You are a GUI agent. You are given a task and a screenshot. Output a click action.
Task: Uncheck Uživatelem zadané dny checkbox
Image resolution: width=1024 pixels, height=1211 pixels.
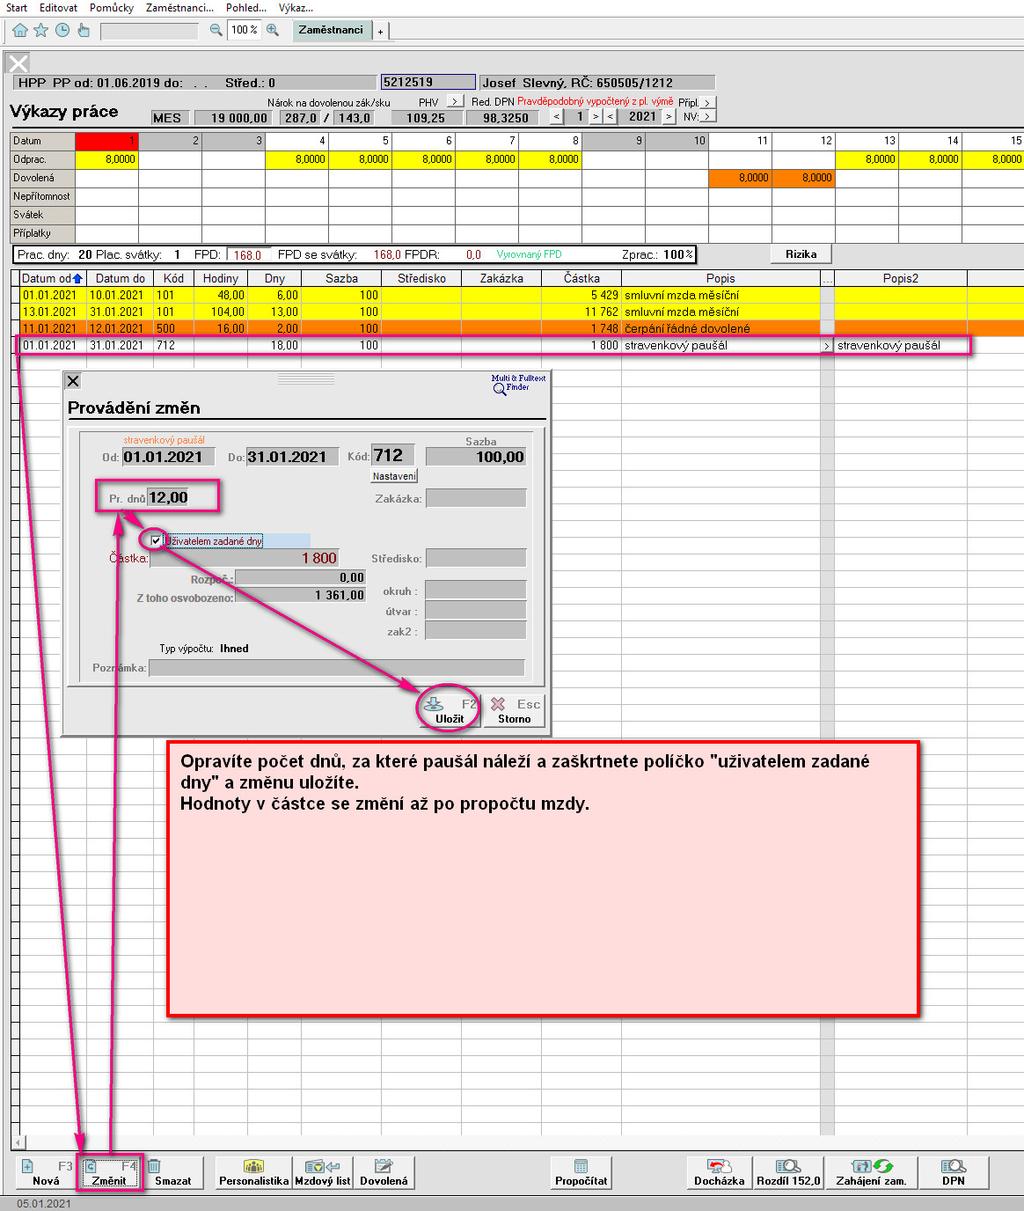156,540
